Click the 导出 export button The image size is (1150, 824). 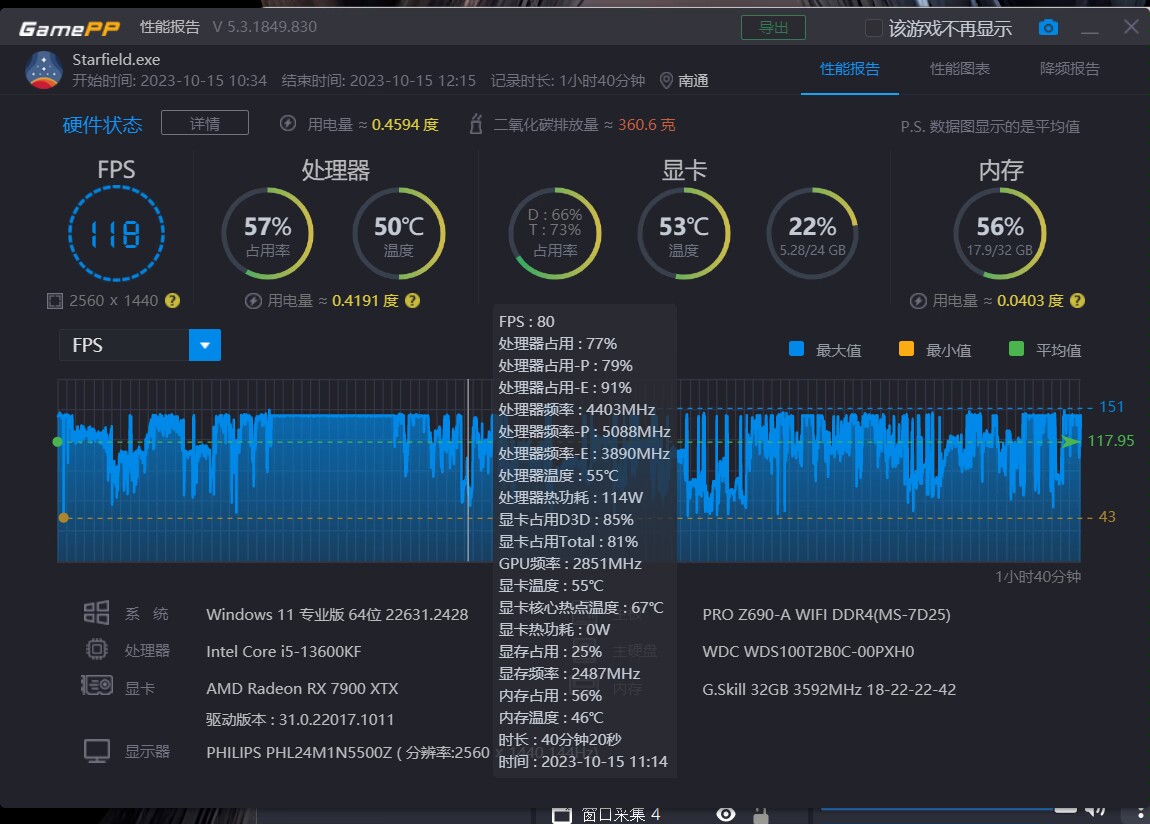tap(773, 28)
